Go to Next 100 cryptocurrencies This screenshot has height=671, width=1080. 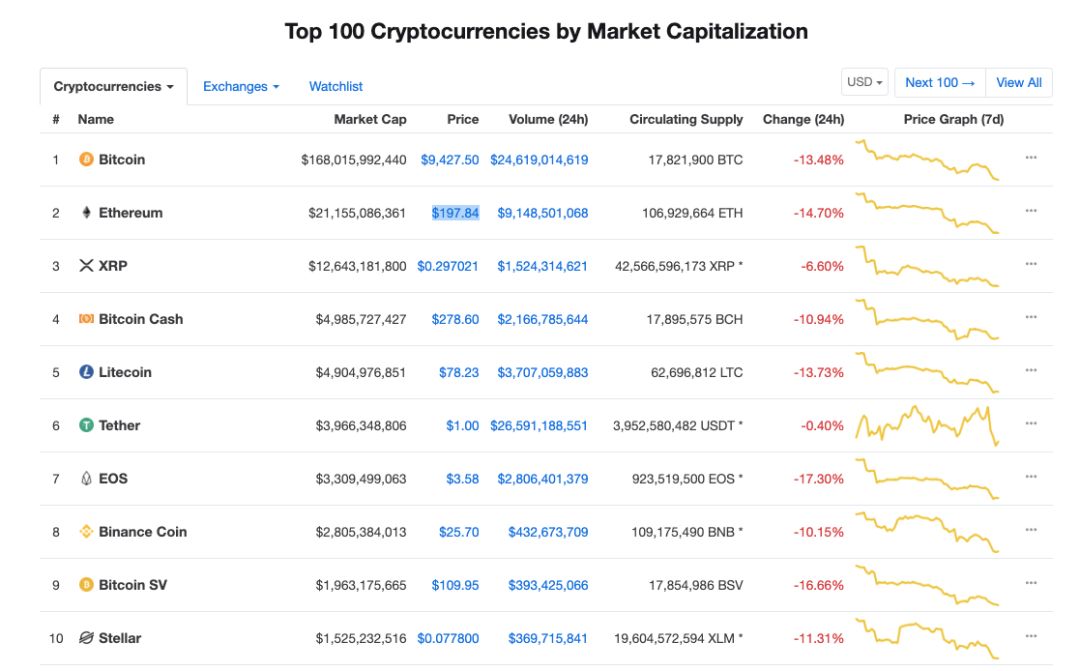click(939, 82)
